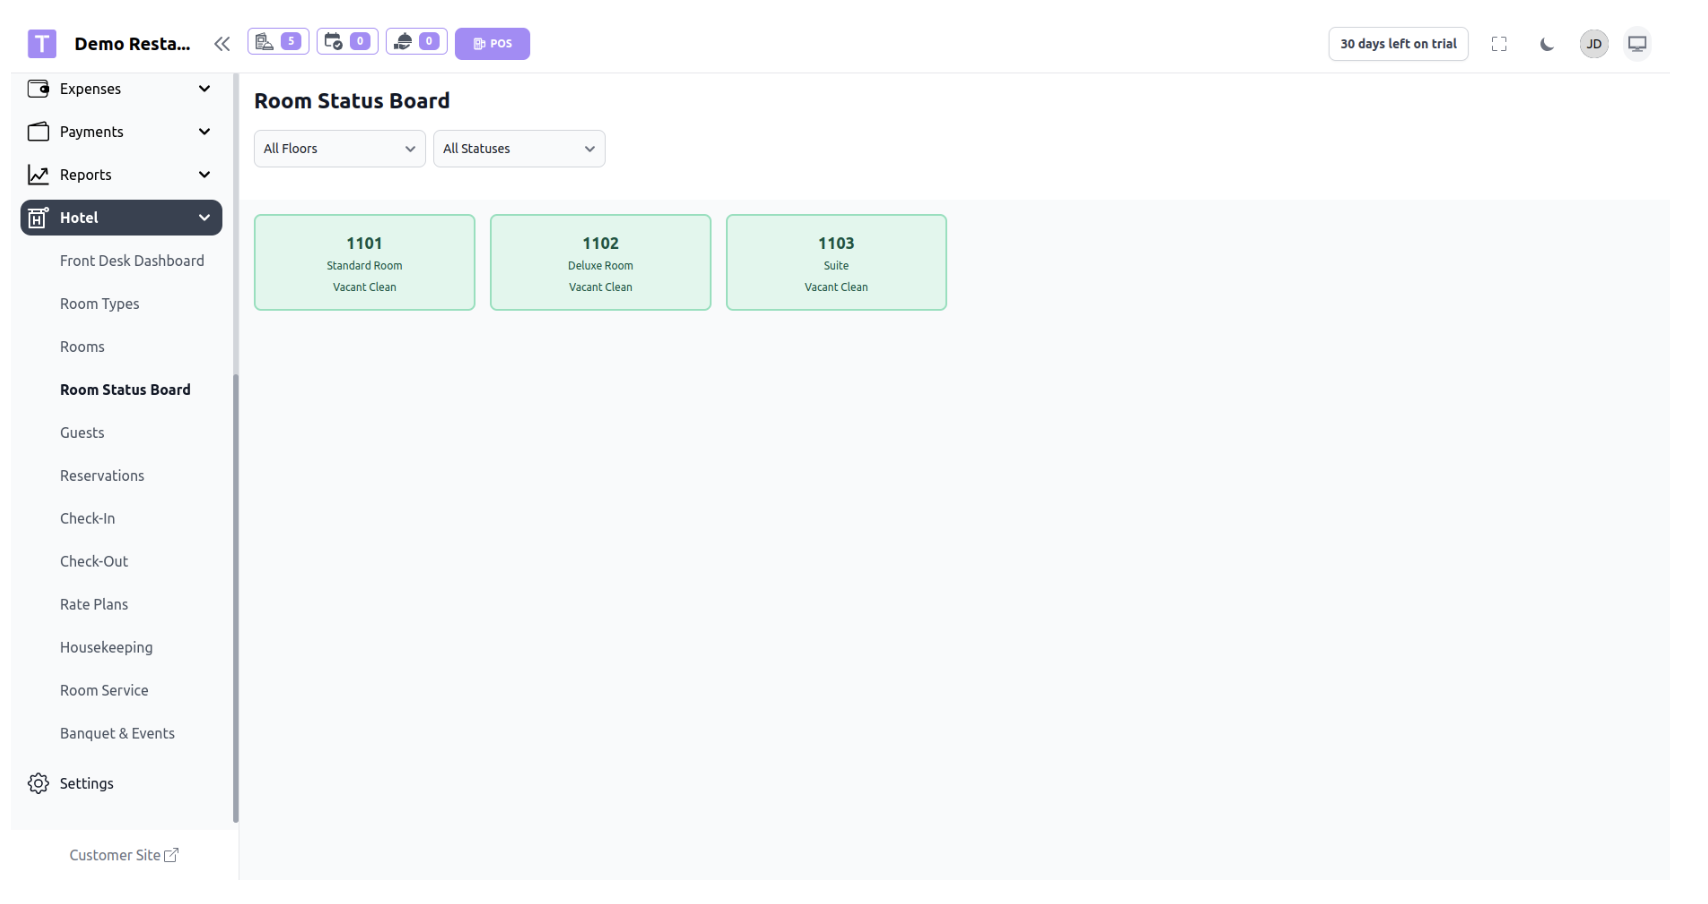This screenshot has height=904, width=1708.
Task: Open the waiter requests bell badge
Action: coord(416,42)
